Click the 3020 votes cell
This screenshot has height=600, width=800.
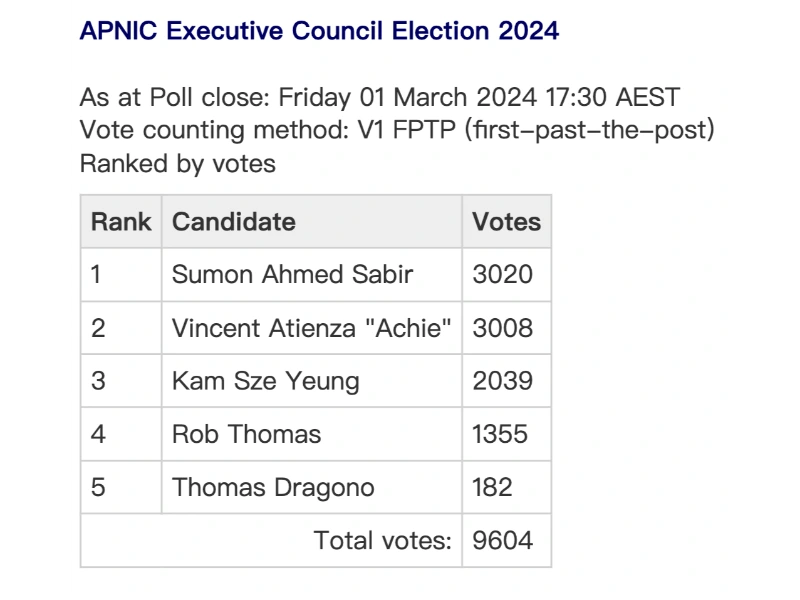coord(502,275)
